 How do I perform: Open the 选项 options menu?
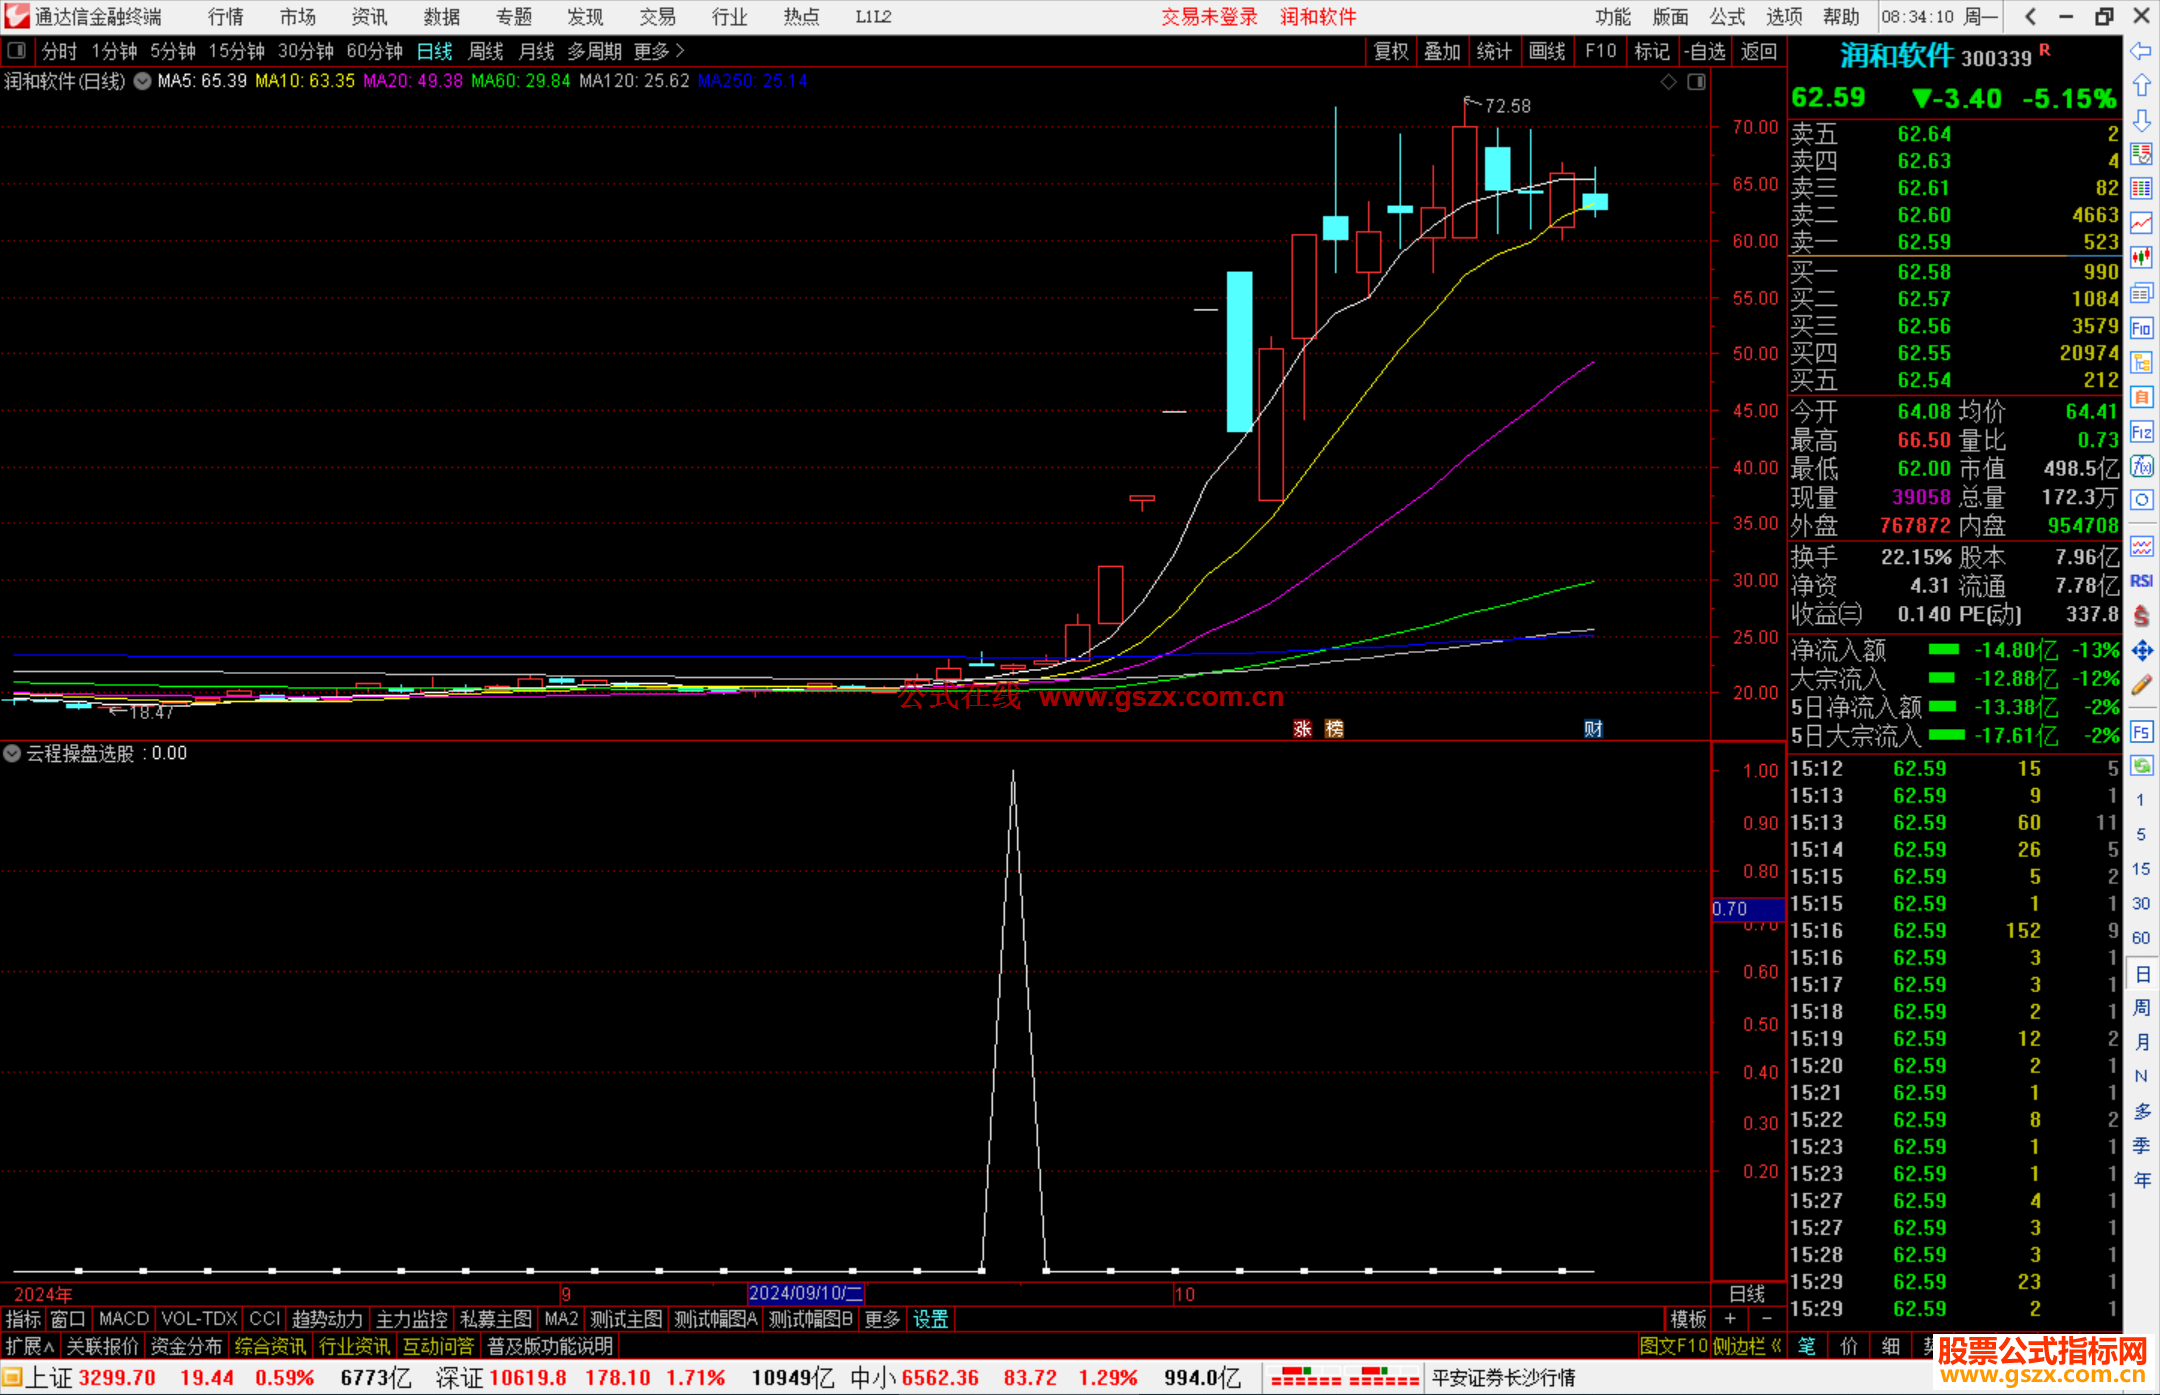tap(1784, 17)
